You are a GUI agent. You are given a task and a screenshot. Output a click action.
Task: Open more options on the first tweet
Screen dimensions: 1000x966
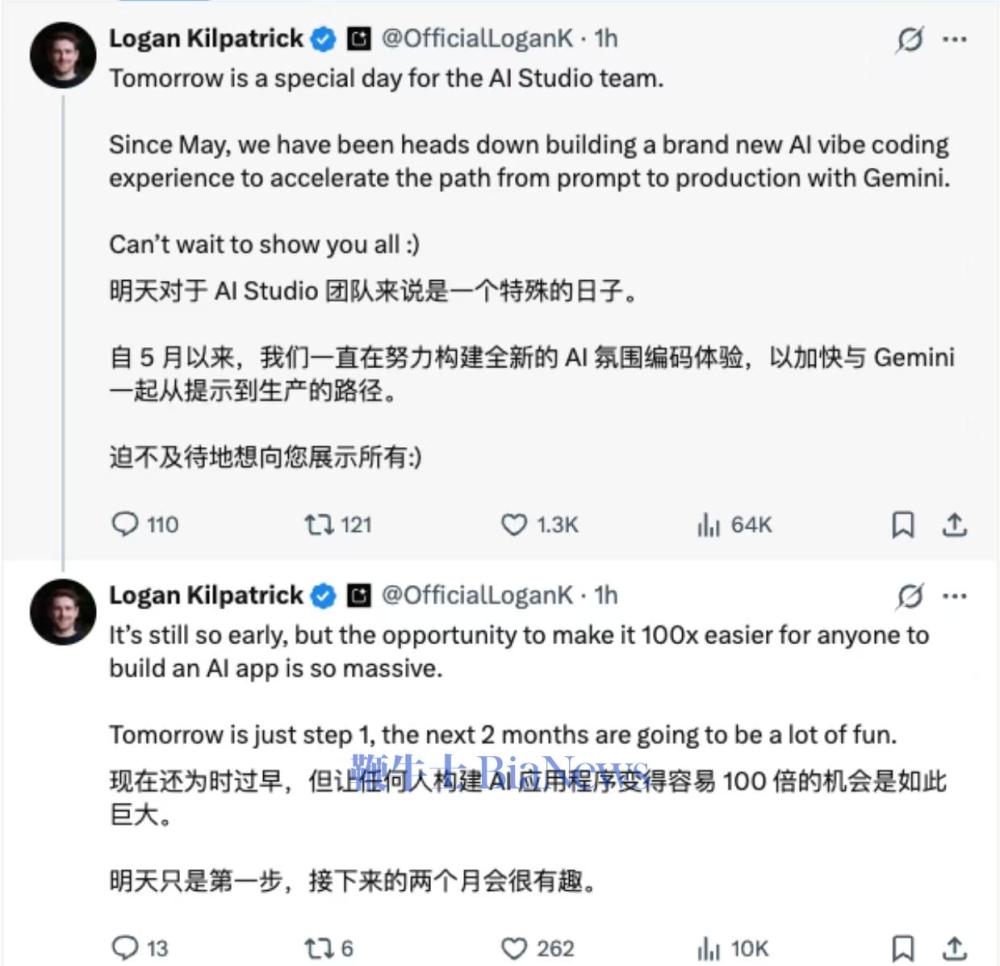[x=955, y=40]
